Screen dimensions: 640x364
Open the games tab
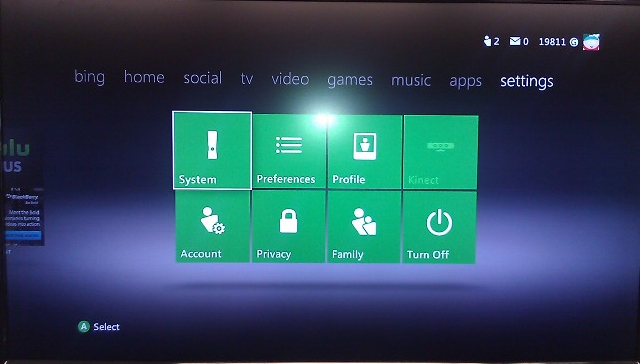pyautogui.click(x=350, y=80)
